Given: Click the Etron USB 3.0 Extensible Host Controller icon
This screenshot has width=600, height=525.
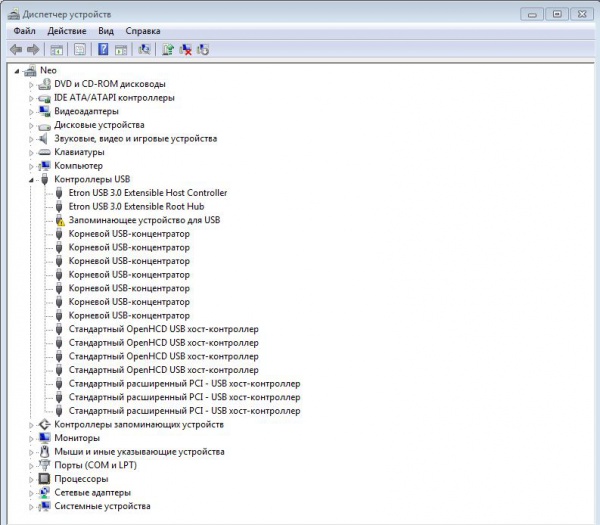Looking at the screenshot, I should (59, 193).
